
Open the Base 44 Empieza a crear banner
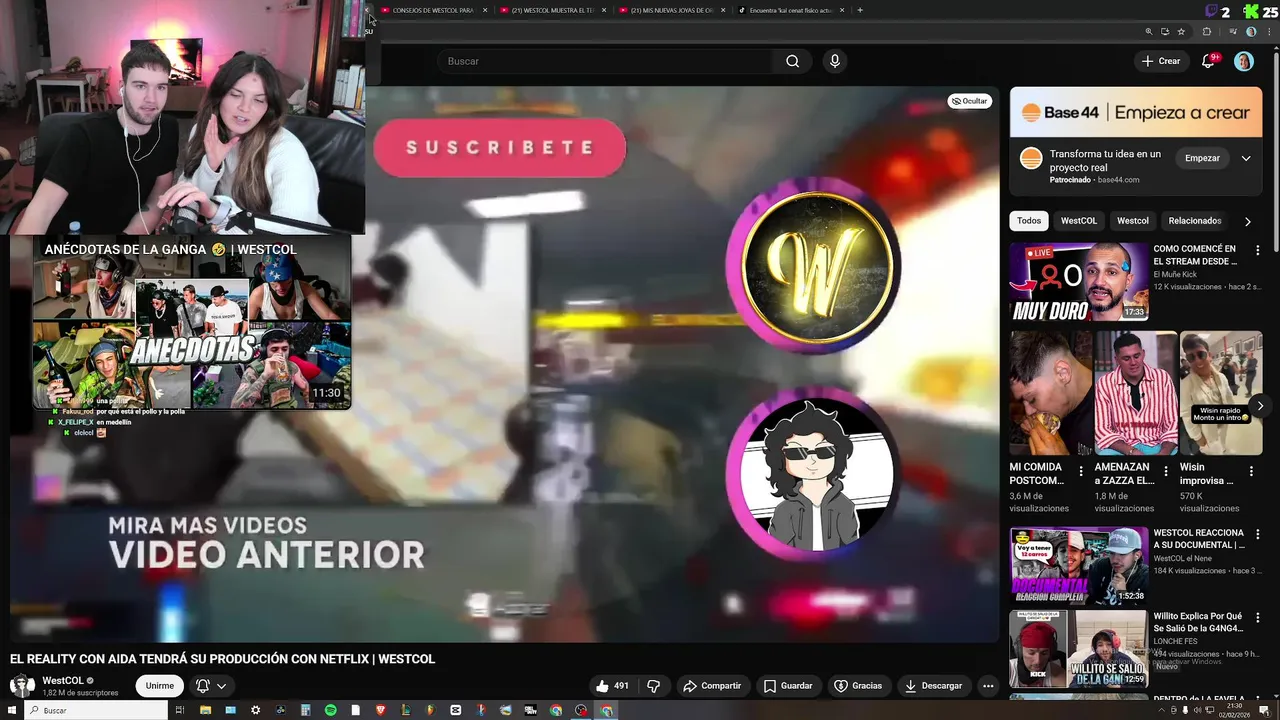click(x=1136, y=112)
